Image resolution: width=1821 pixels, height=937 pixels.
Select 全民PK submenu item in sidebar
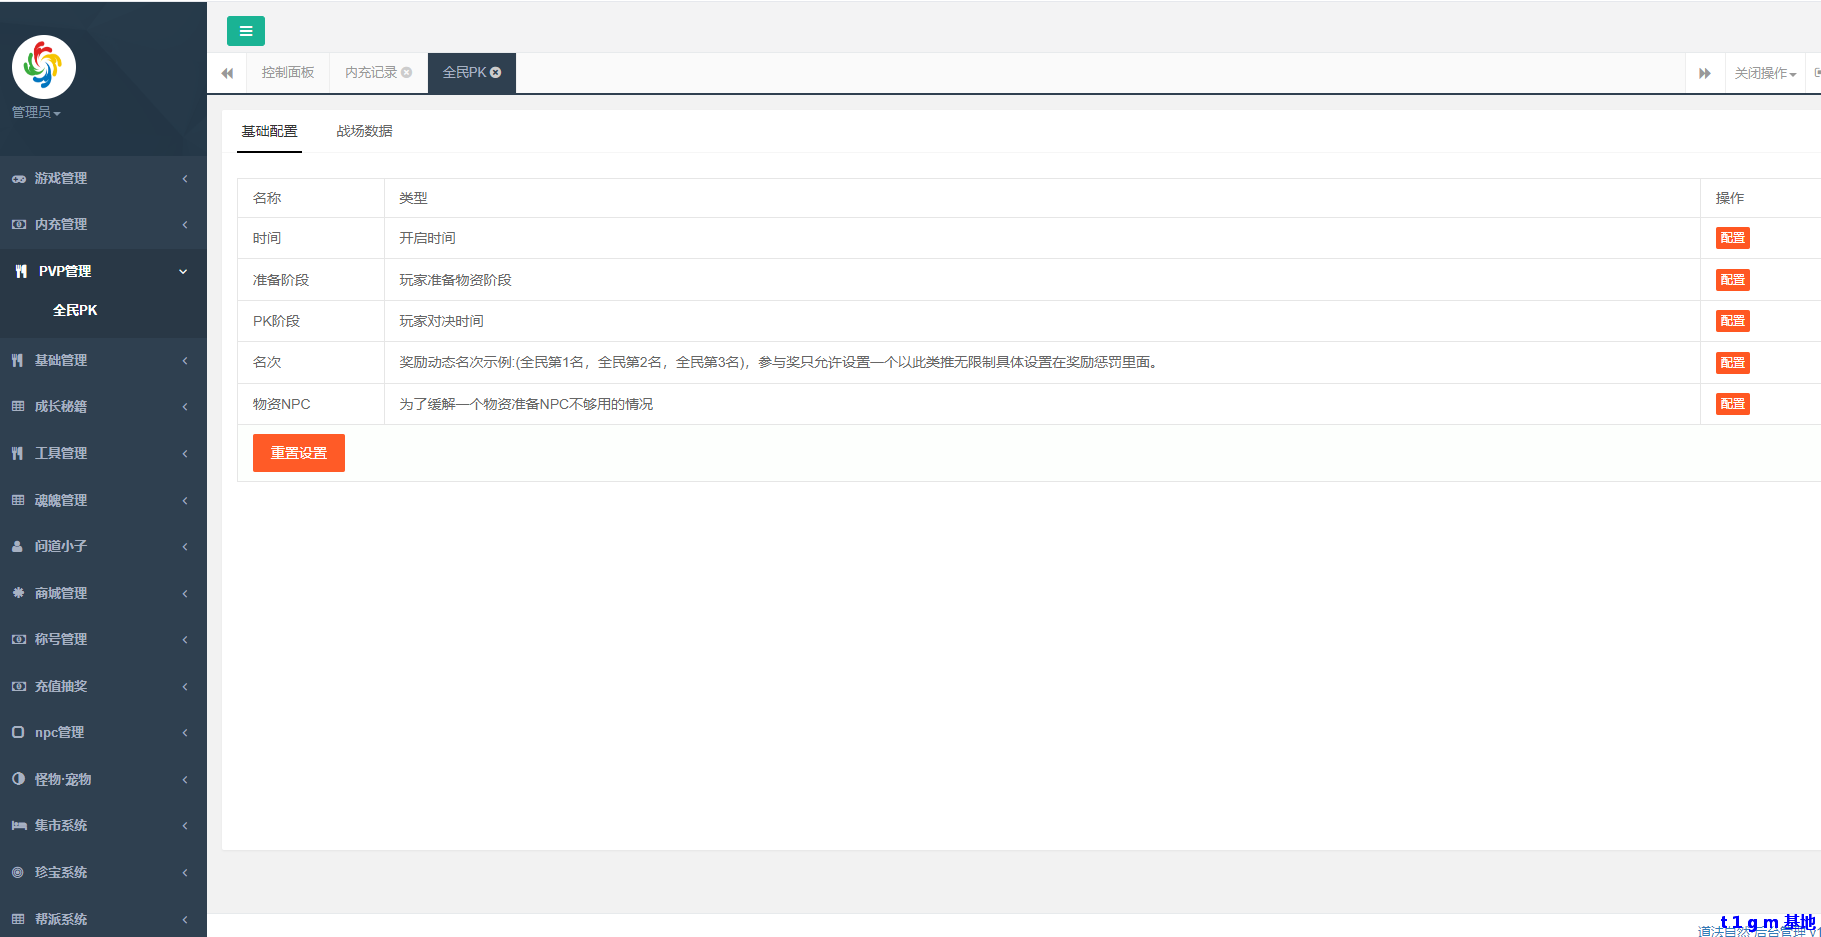pyautogui.click(x=75, y=310)
